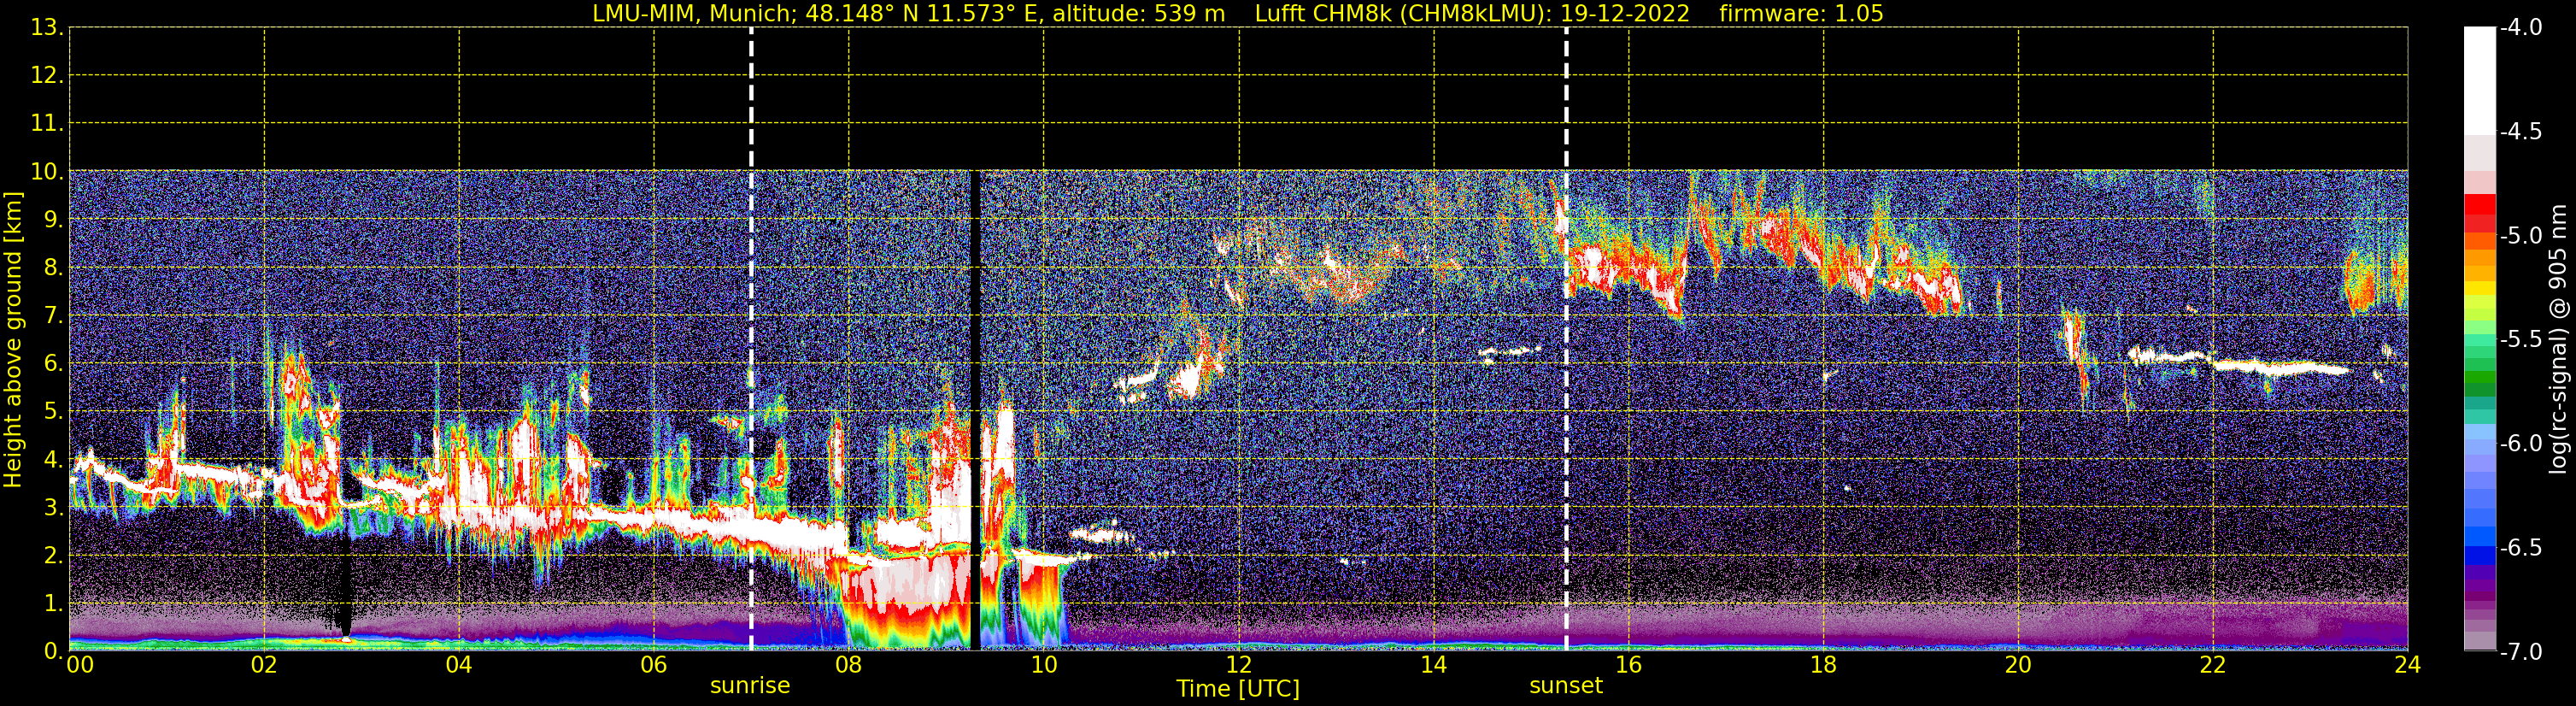This screenshot has width=2576, height=706.
Task: Click the time-axis tick label '16'
Action: tap(1628, 665)
